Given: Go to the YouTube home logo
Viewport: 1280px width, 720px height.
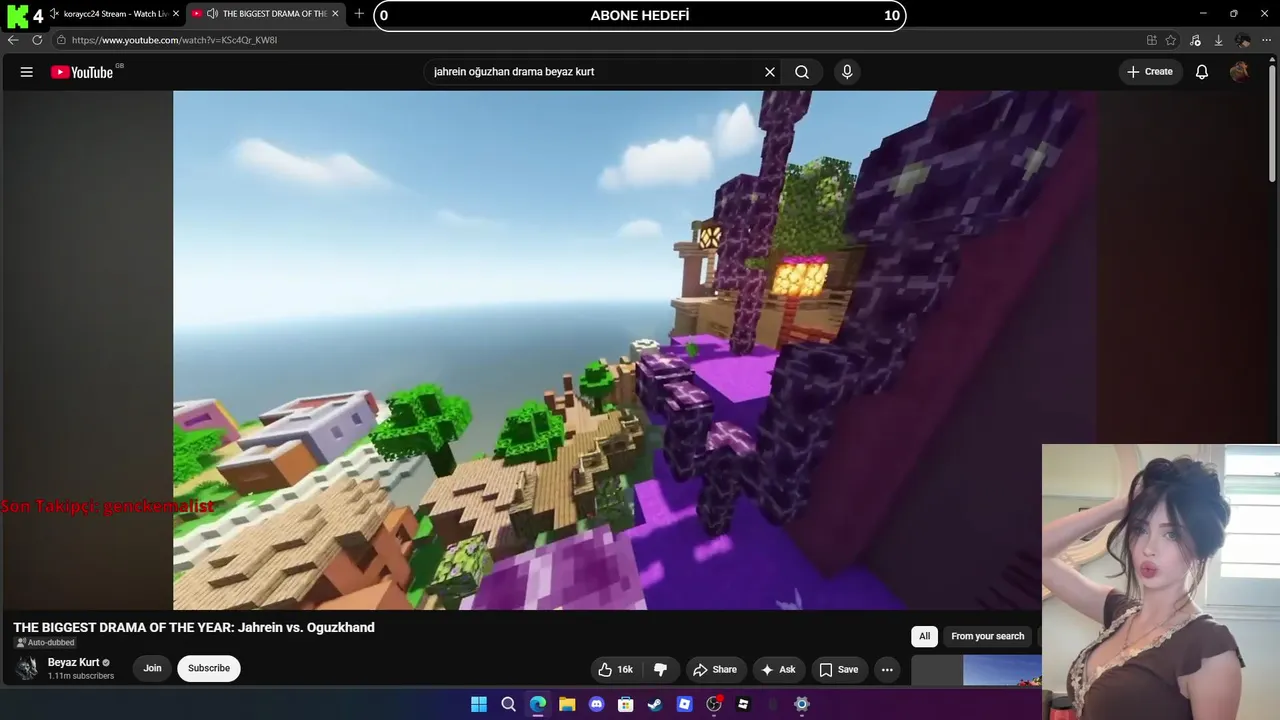Looking at the screenshot, I should click(x=83, y=72).
